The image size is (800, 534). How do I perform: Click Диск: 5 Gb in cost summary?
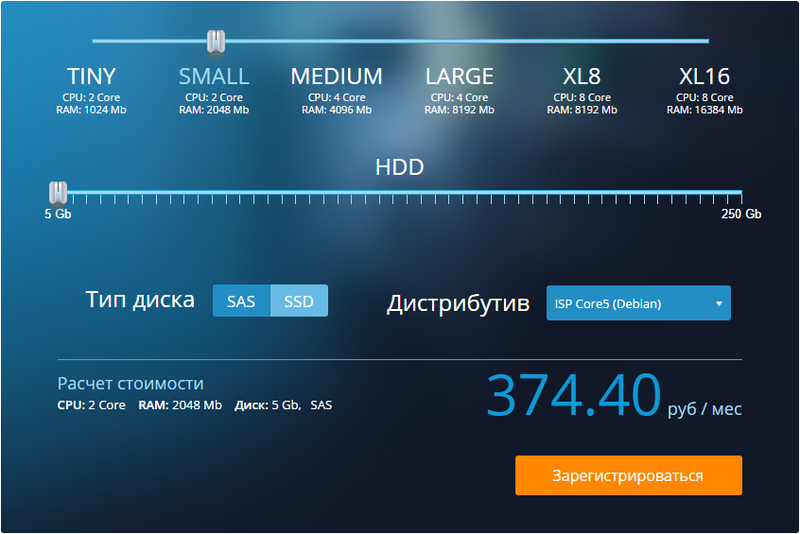[x=267, y=405]
